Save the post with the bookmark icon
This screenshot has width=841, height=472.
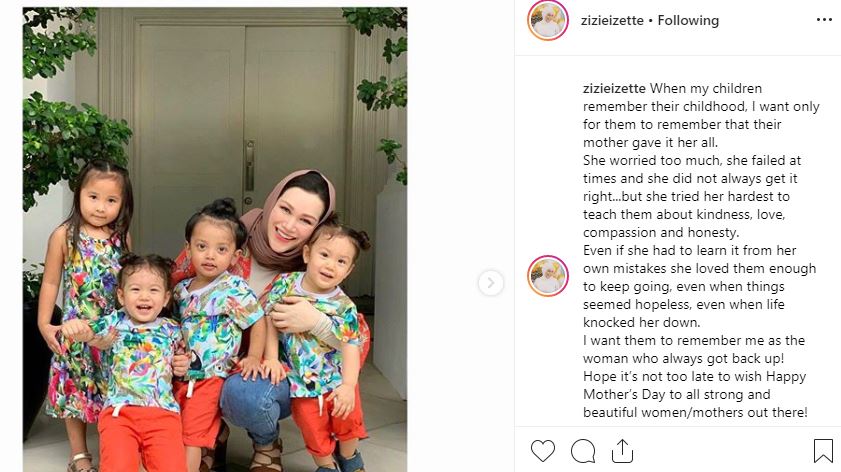tap(823, 451)
